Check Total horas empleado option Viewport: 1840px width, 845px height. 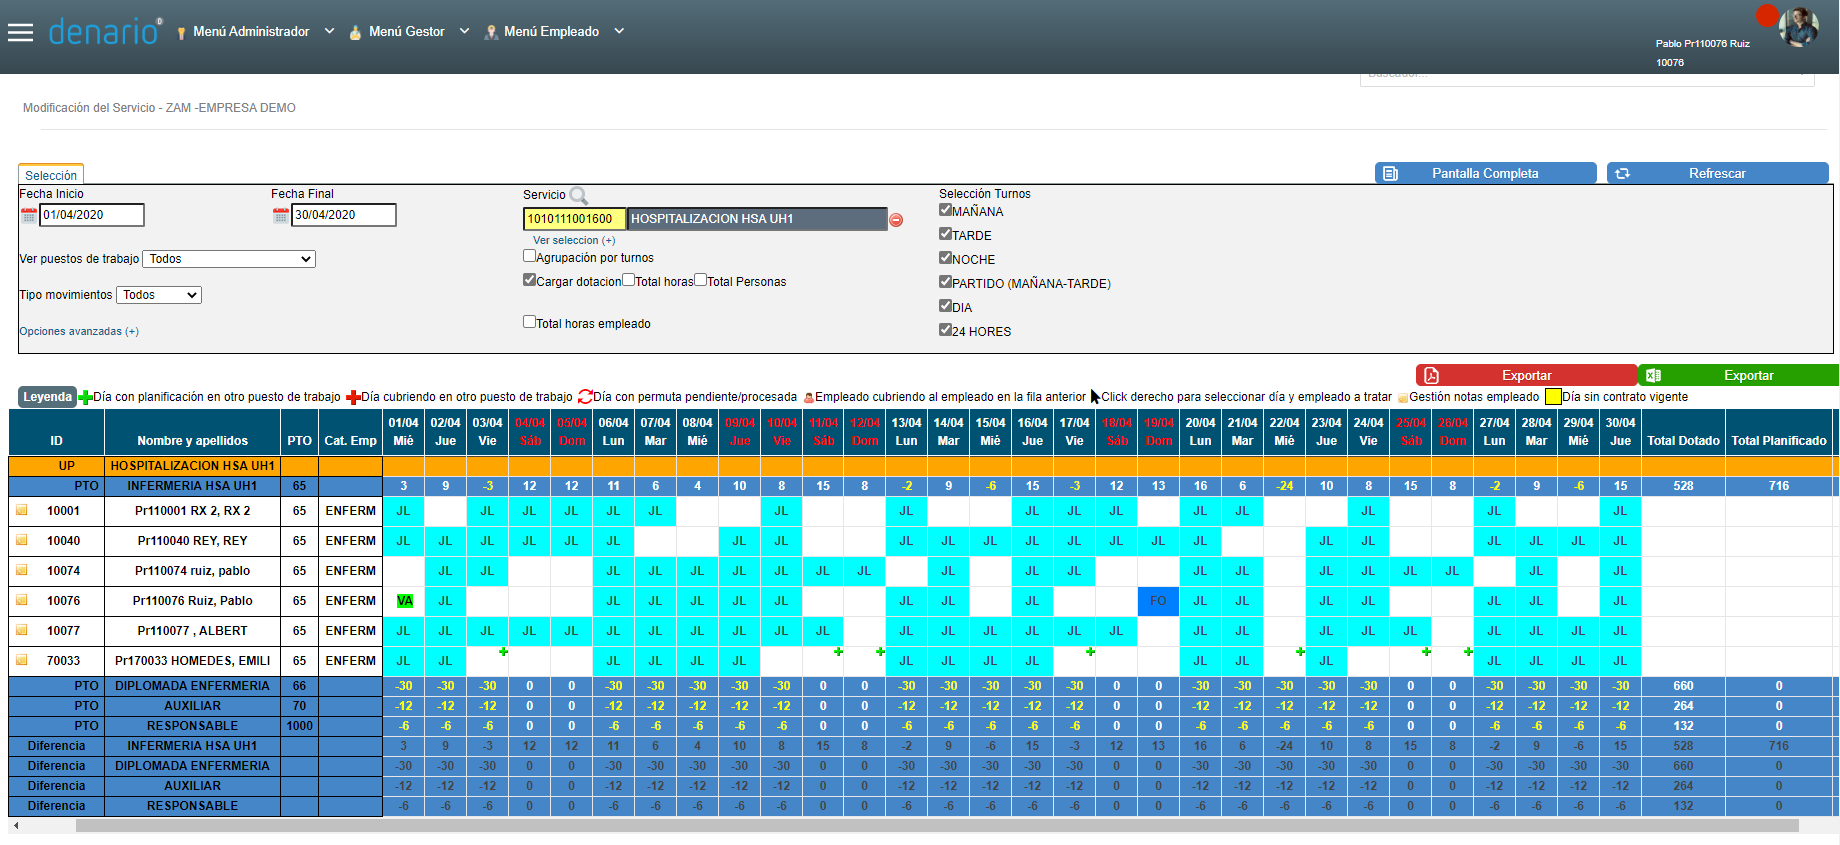pyautogui.click(x=529, y=322)
